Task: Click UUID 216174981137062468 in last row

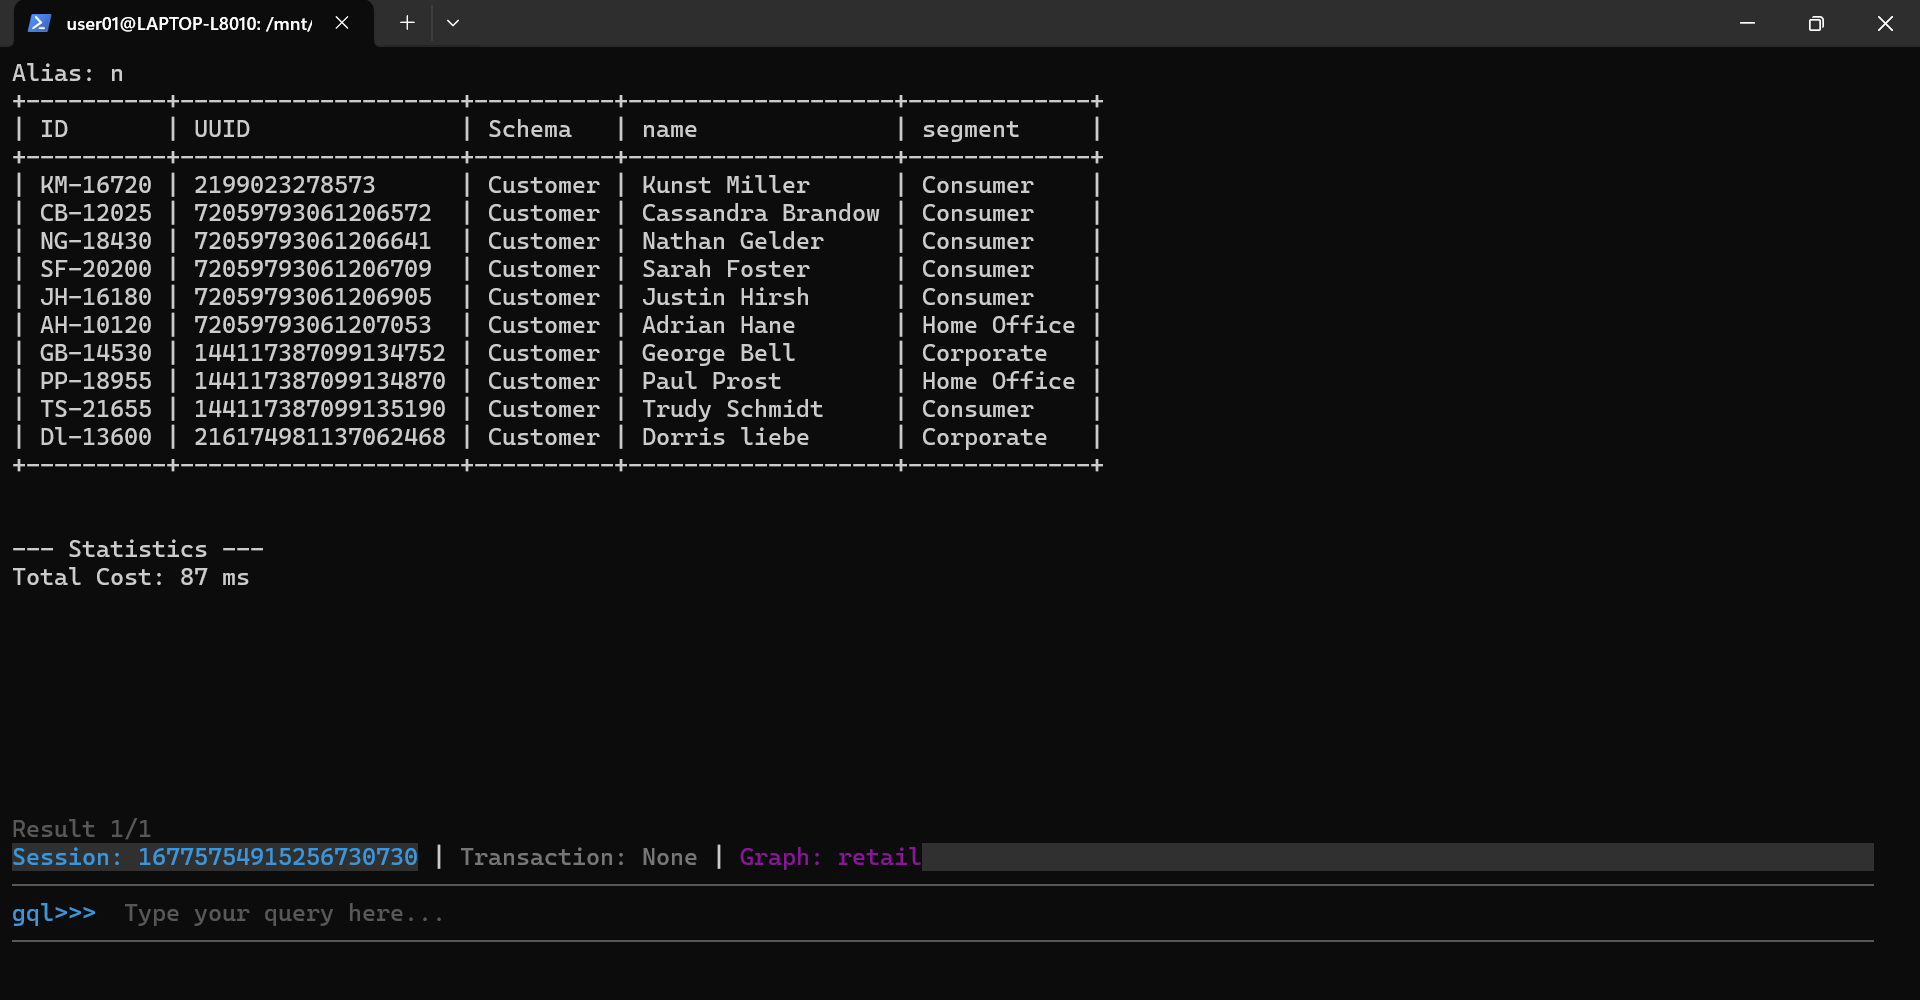Action: (x=319, y=437)
